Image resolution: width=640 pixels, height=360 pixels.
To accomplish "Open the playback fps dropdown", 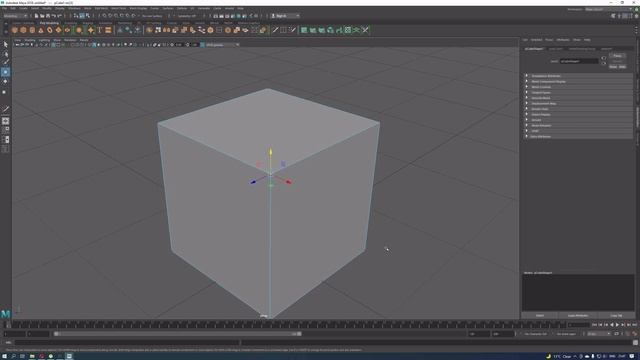I will 599,334.
